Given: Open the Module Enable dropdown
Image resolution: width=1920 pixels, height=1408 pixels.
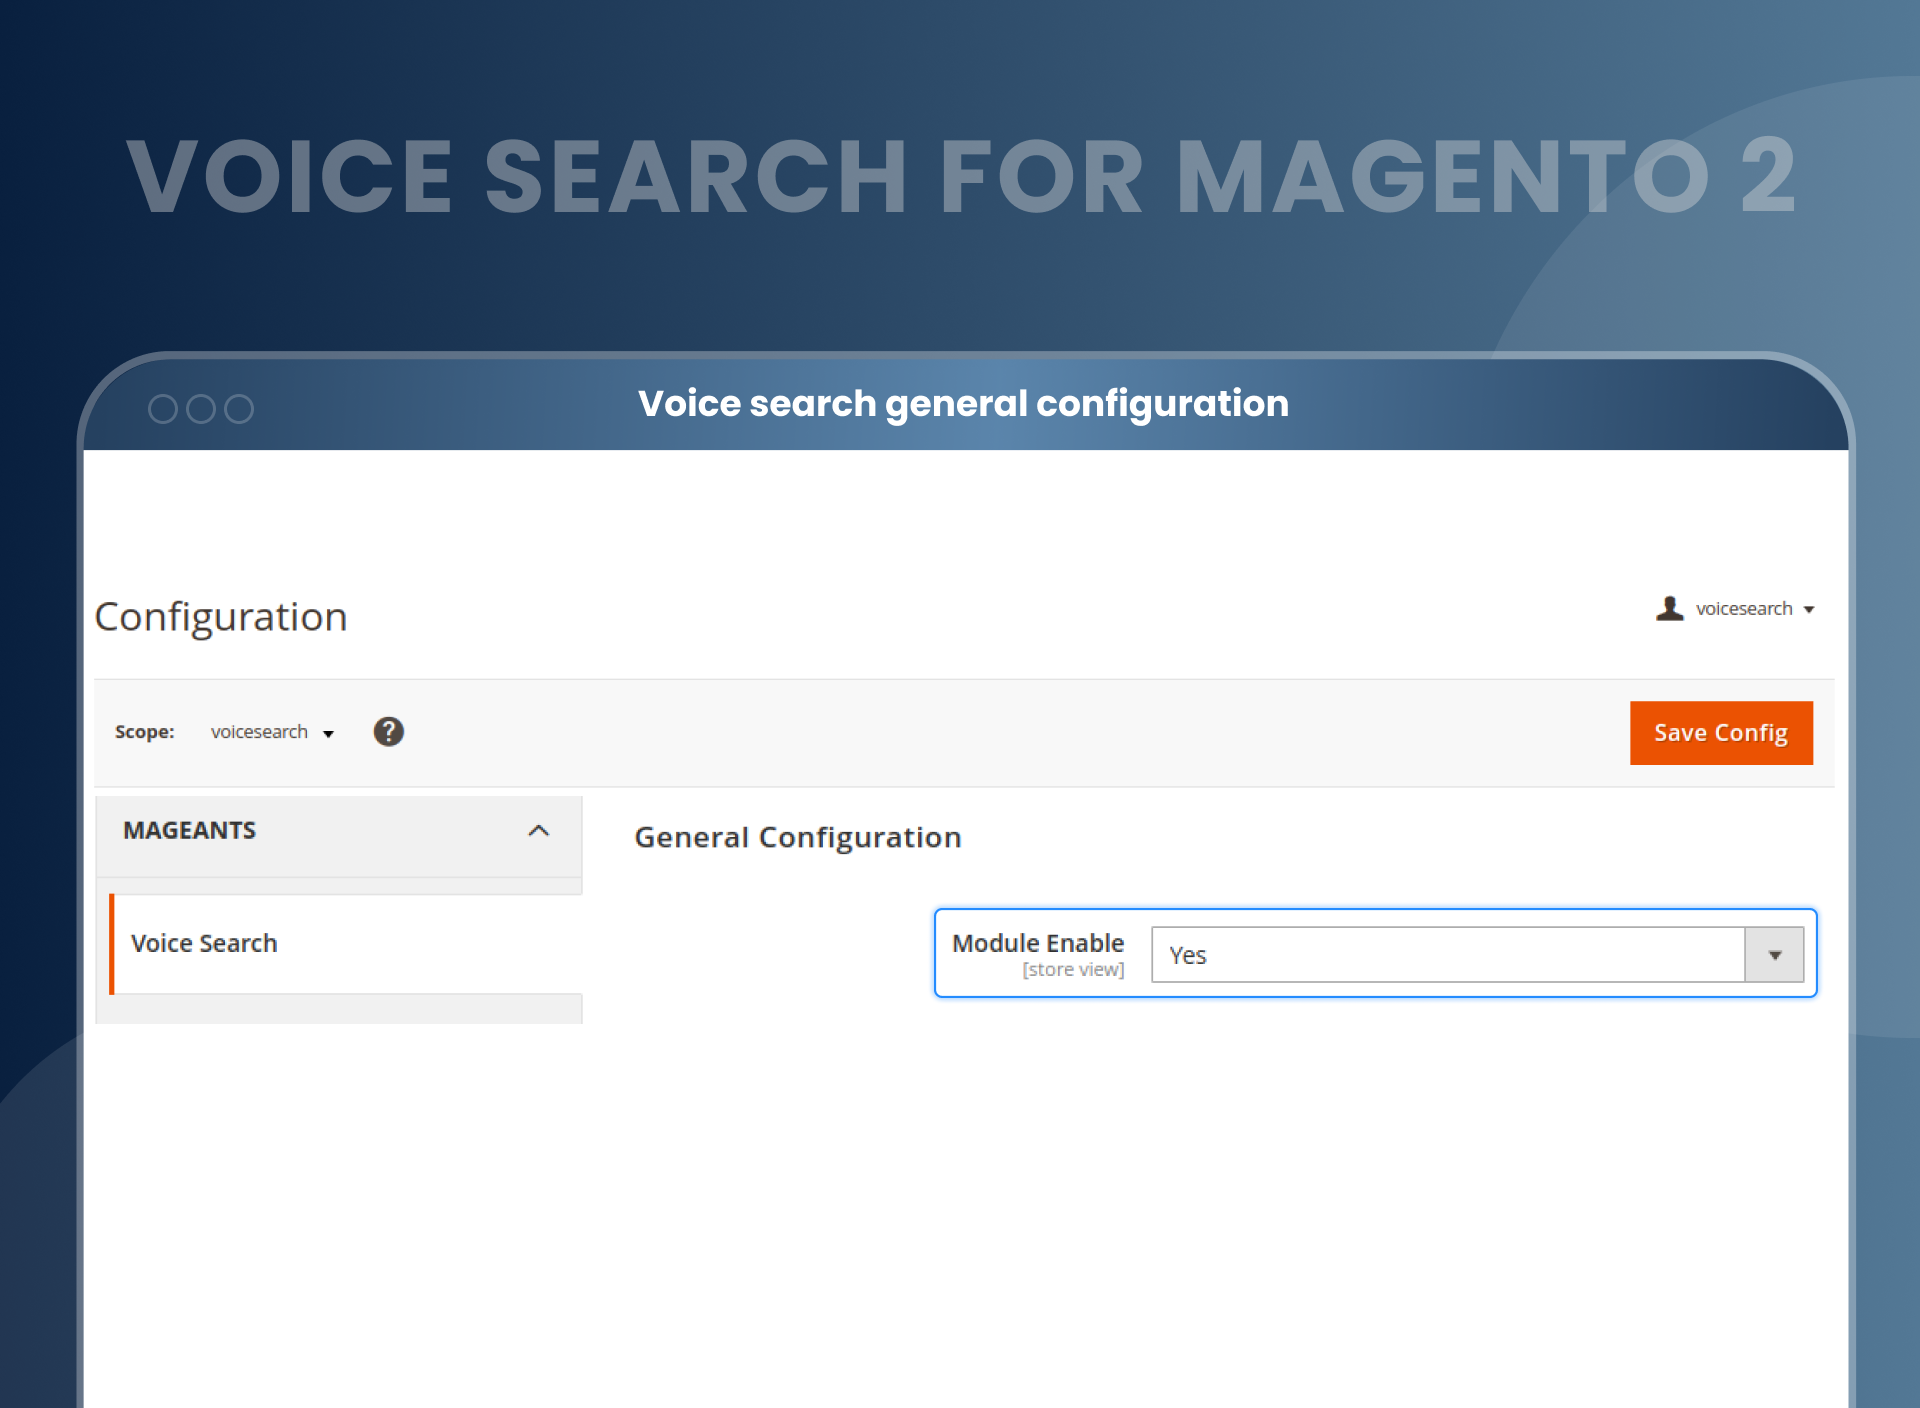Looking at the screenshot, I should [1477, 955].
